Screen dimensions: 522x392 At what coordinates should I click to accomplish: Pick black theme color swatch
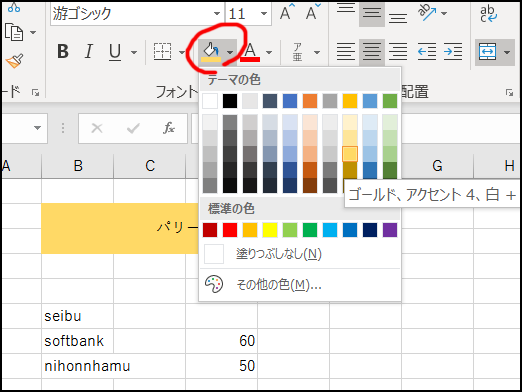point(230,101)
